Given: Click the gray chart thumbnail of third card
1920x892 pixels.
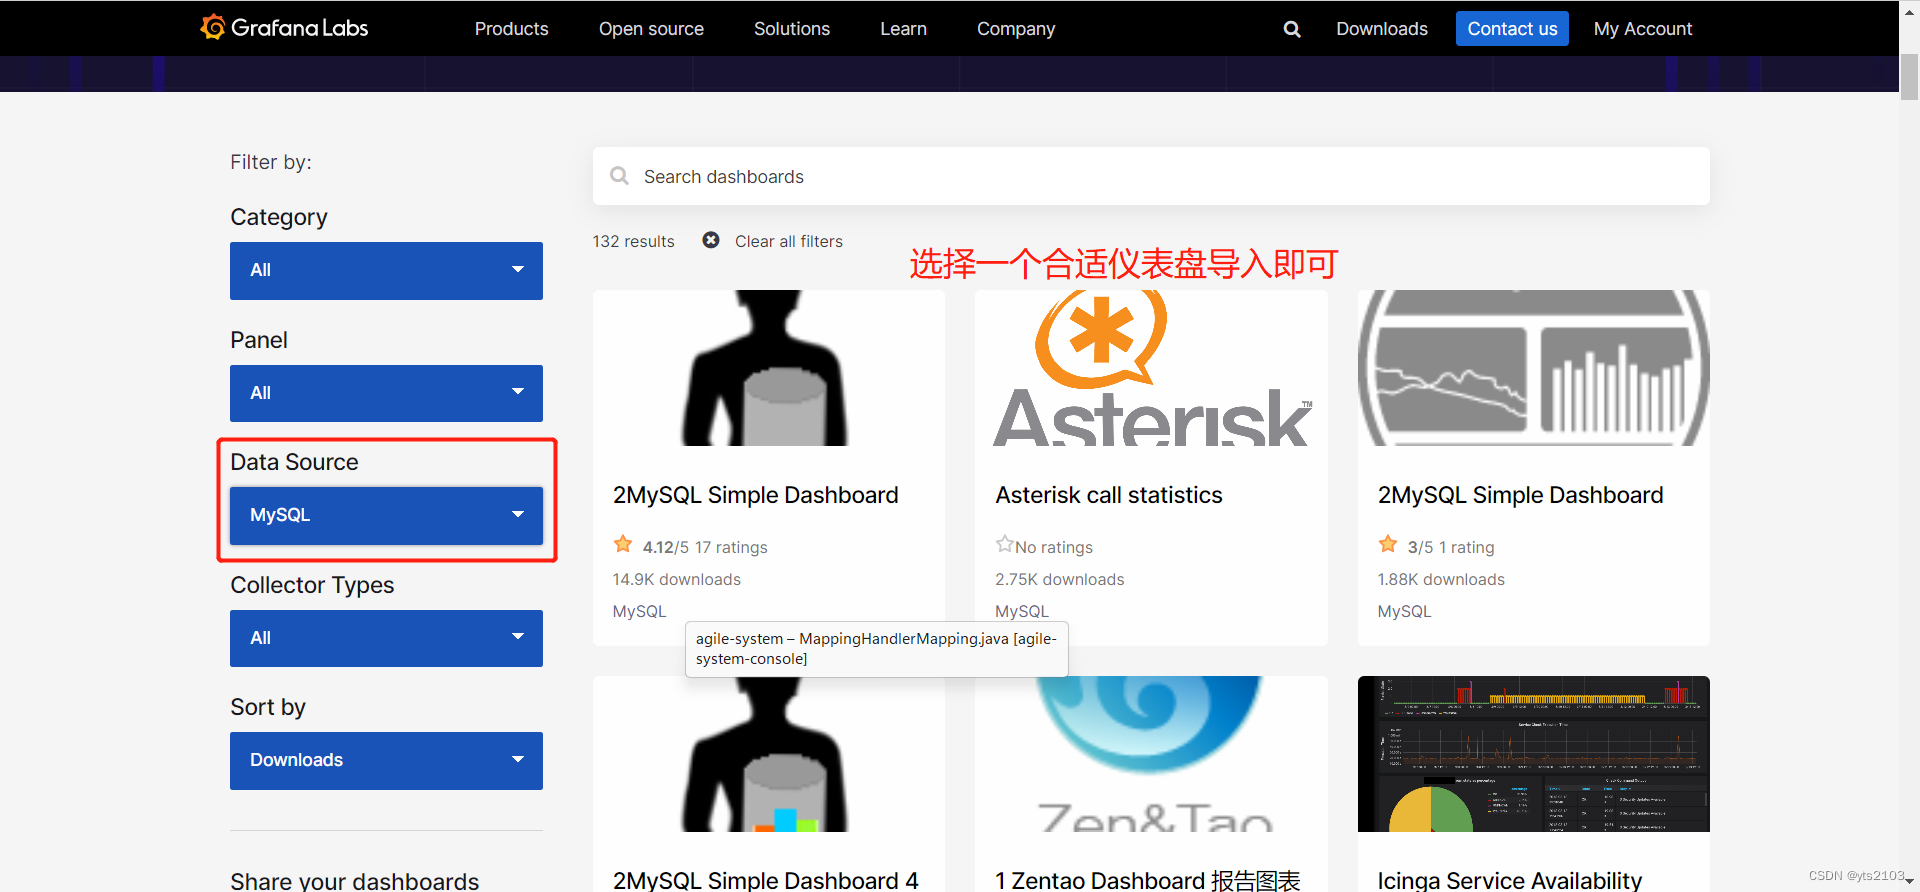Looking at the screenshot, I should click(1533, 368).
